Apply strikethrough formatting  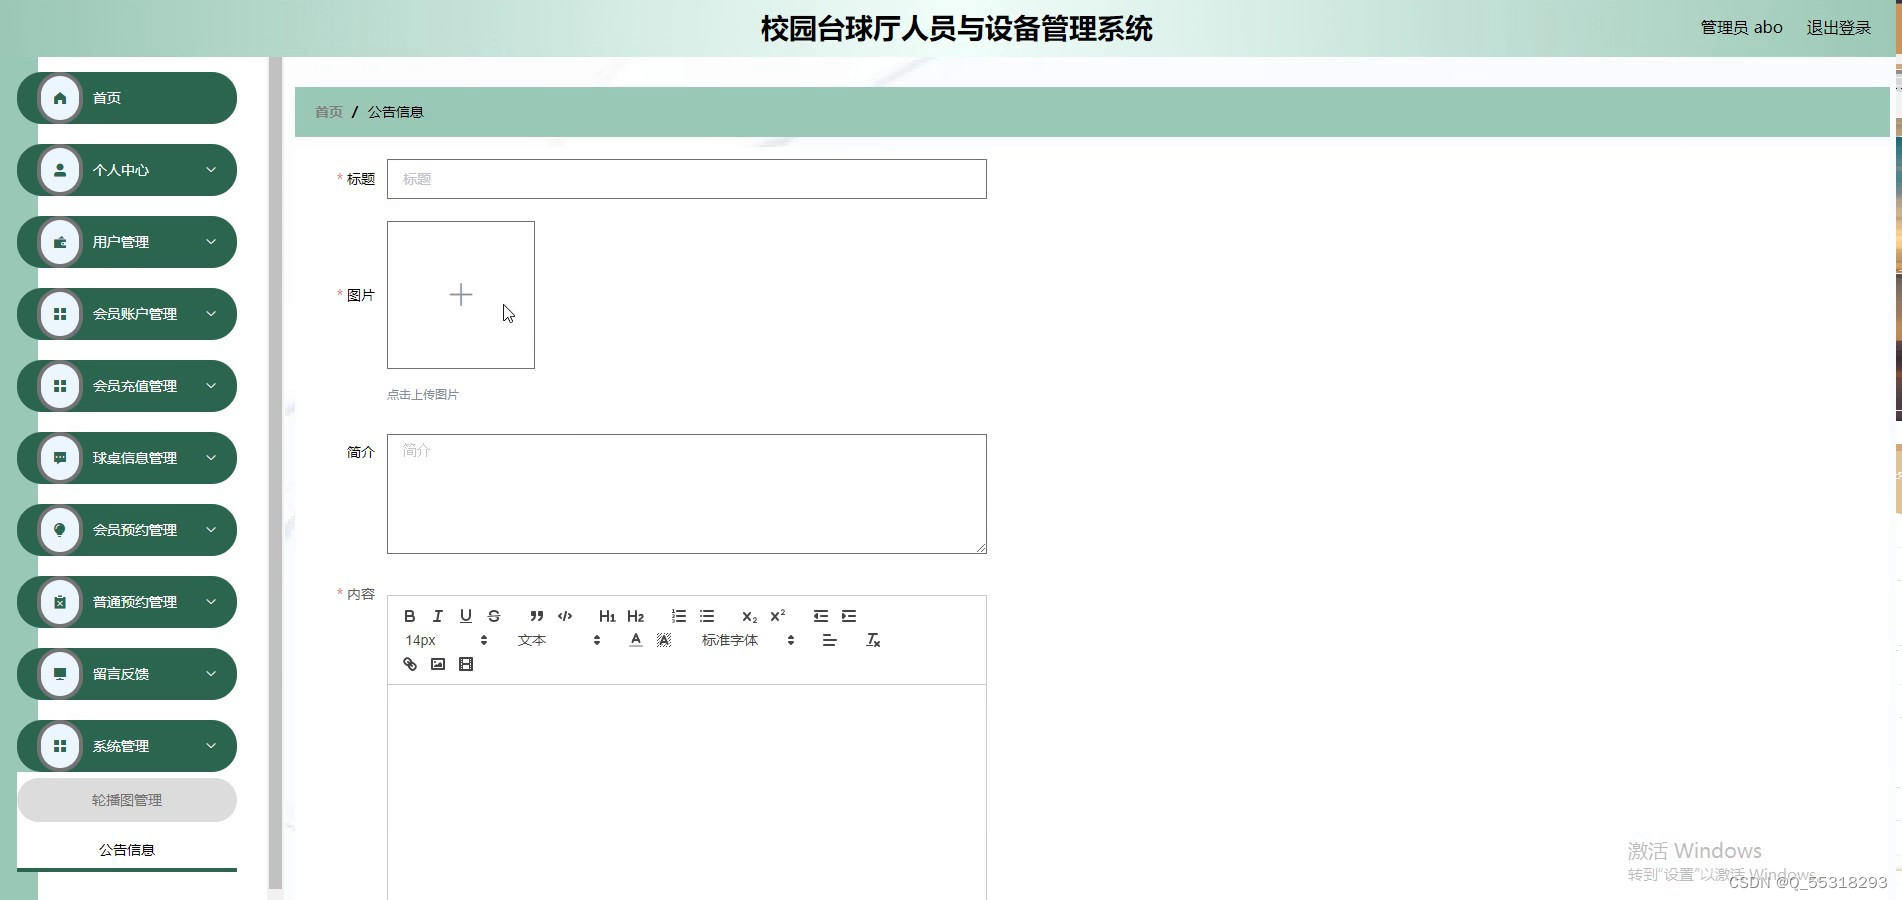coord(494,616)
